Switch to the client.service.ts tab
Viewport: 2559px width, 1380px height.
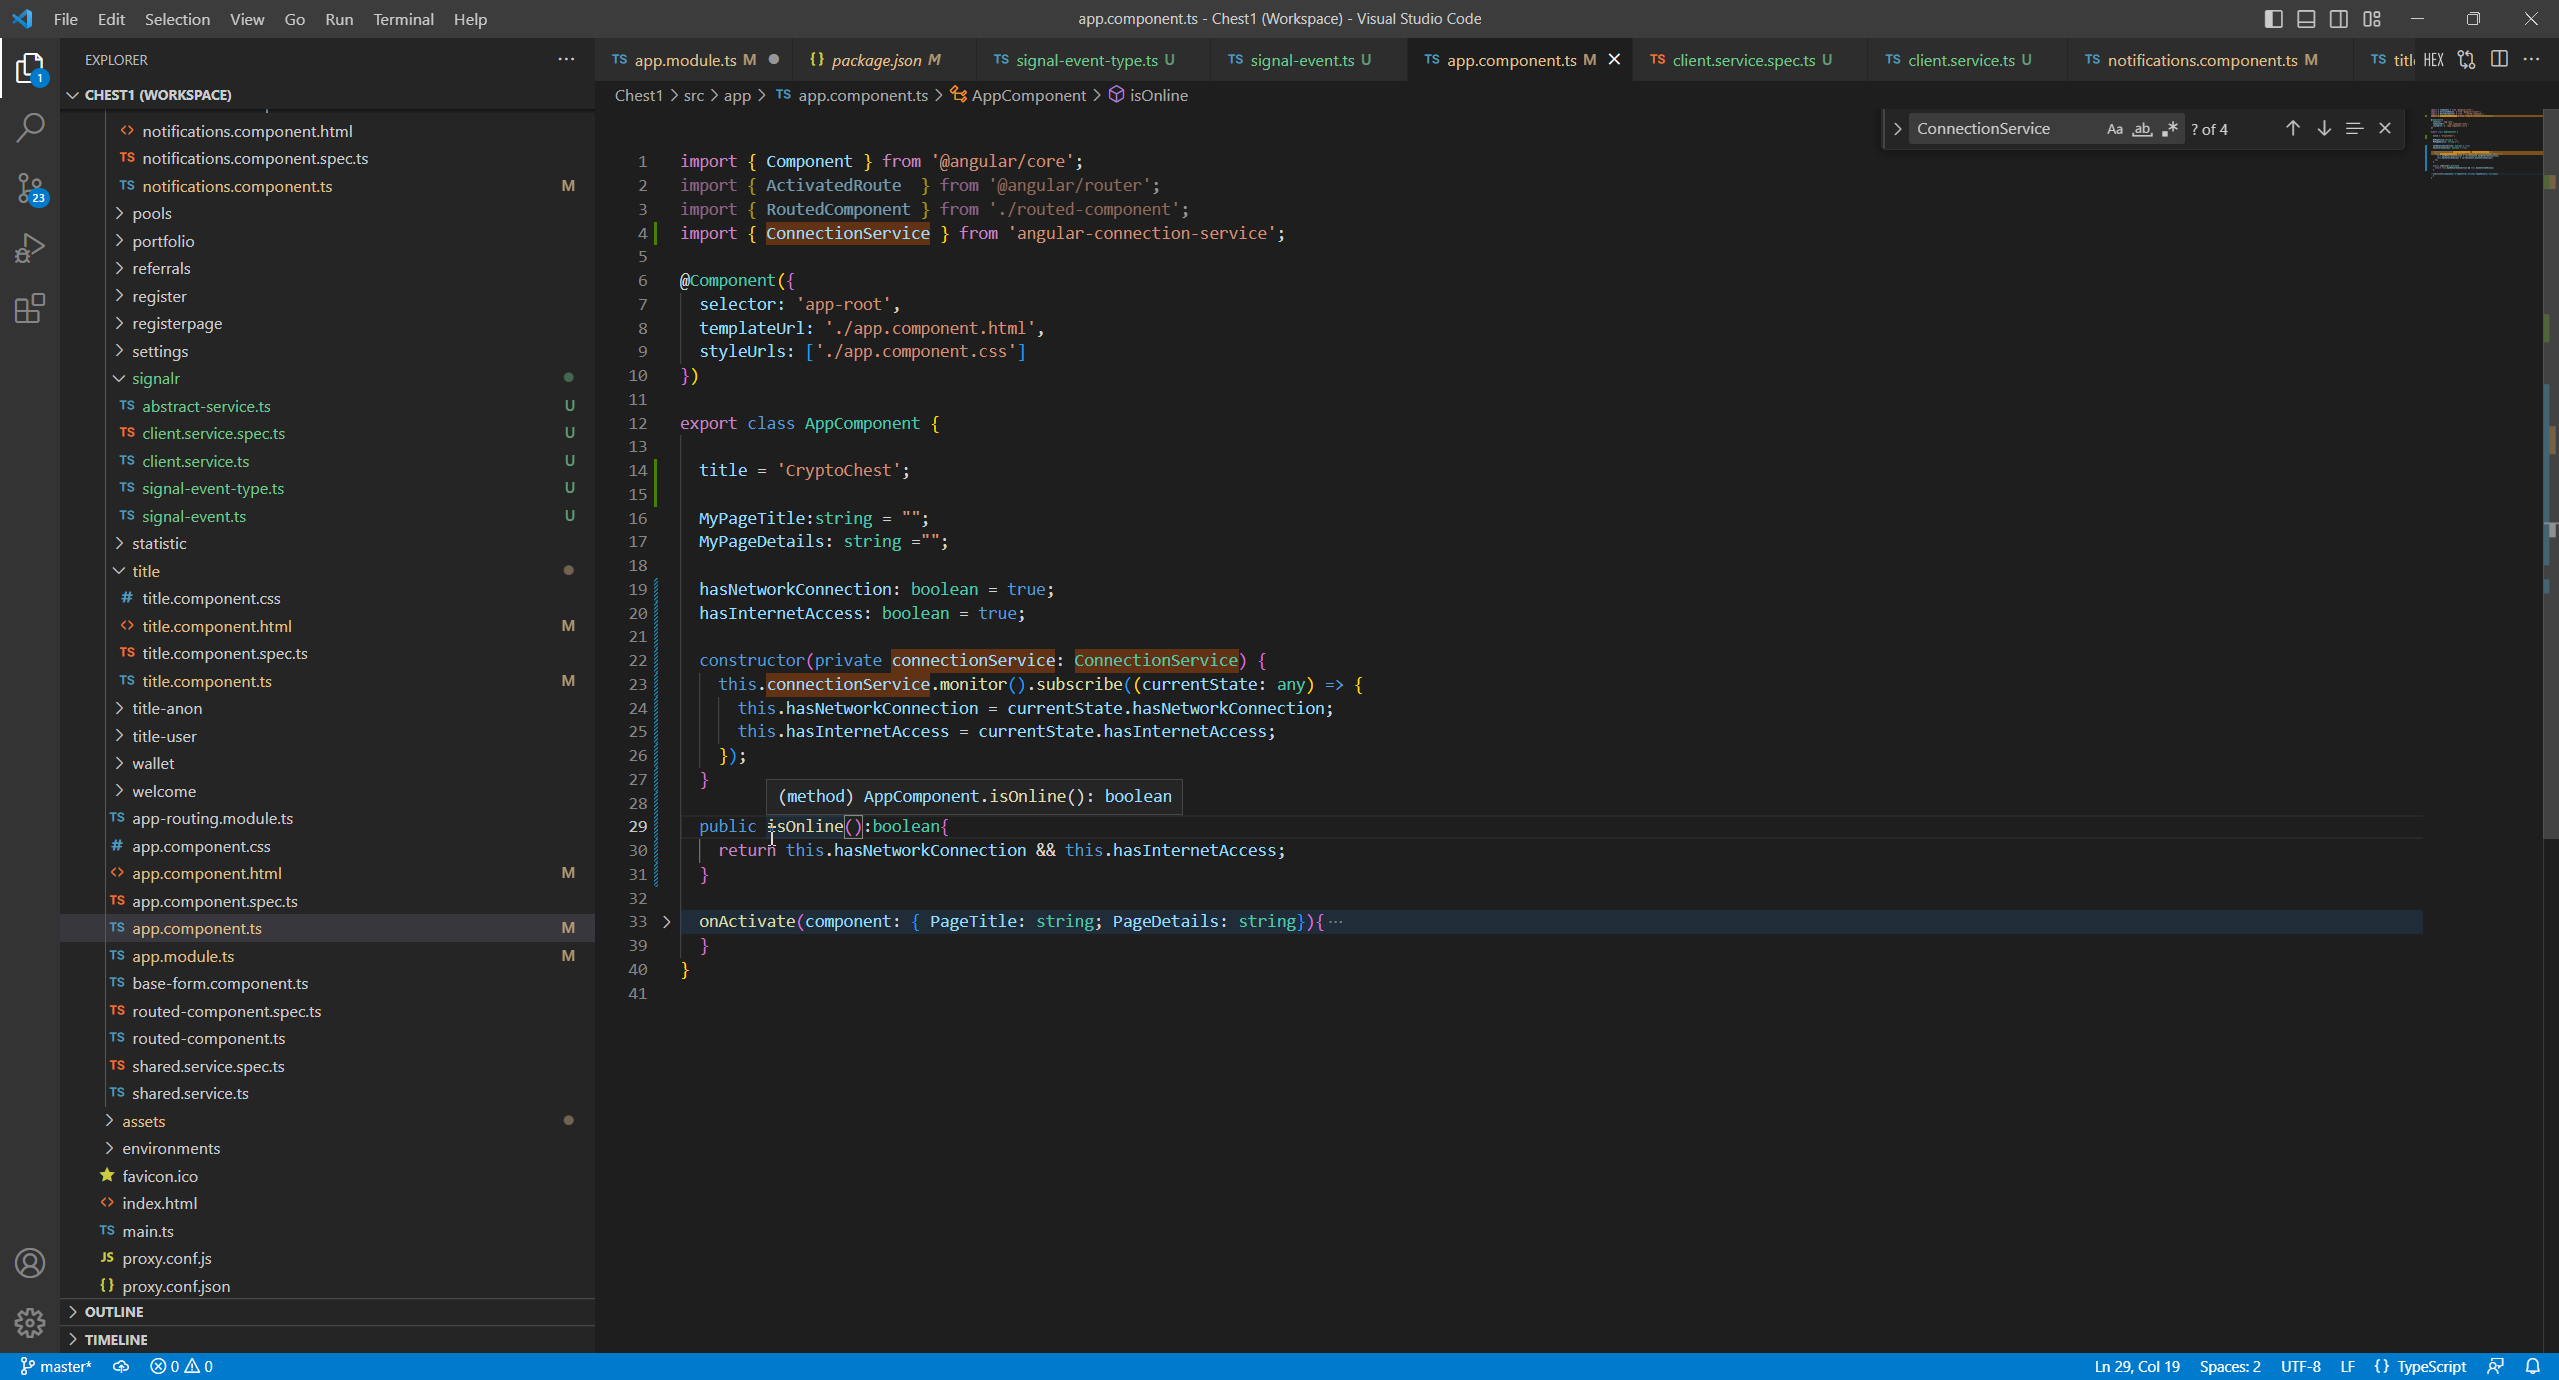coord(1960,60)
